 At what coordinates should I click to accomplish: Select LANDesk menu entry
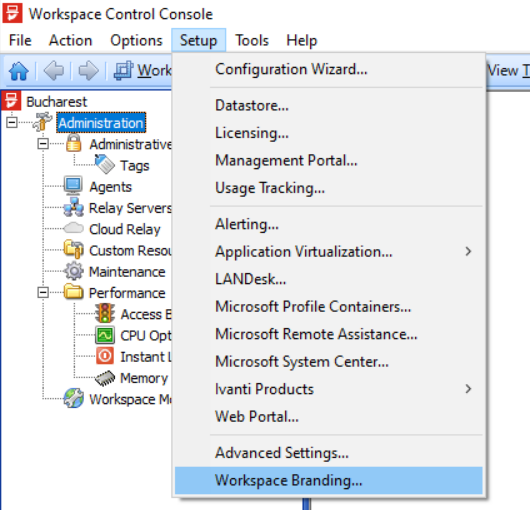[x=329, y=279]
